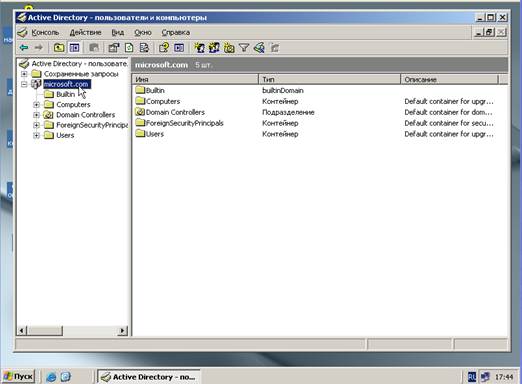Image resolution: width=522 pixels, height=384 pixels.
Task: Click the Подразделение type cell
Action: point(288,112)
